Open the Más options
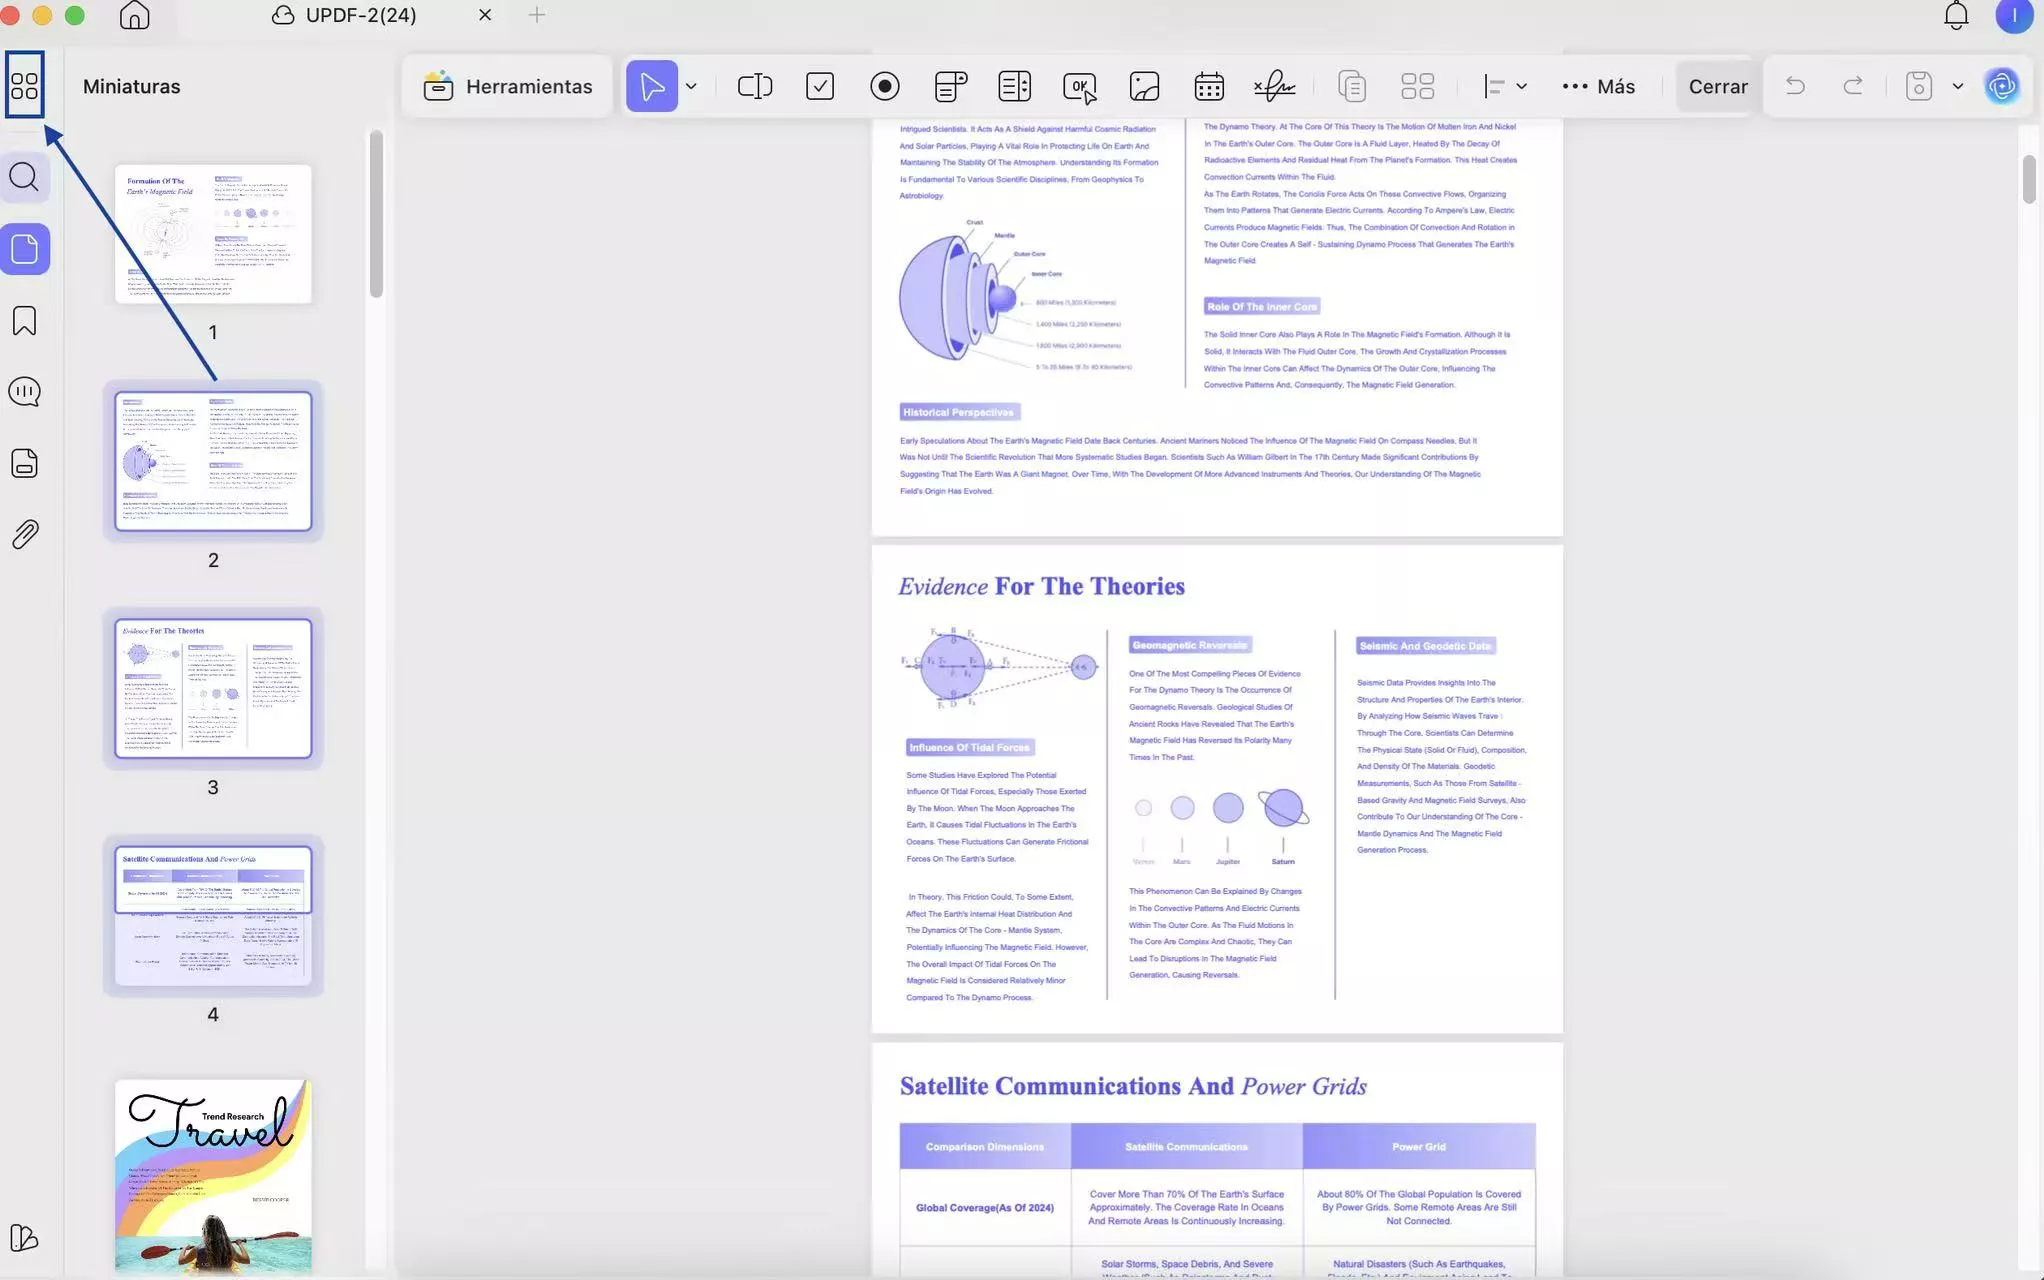 [1599, 86]
